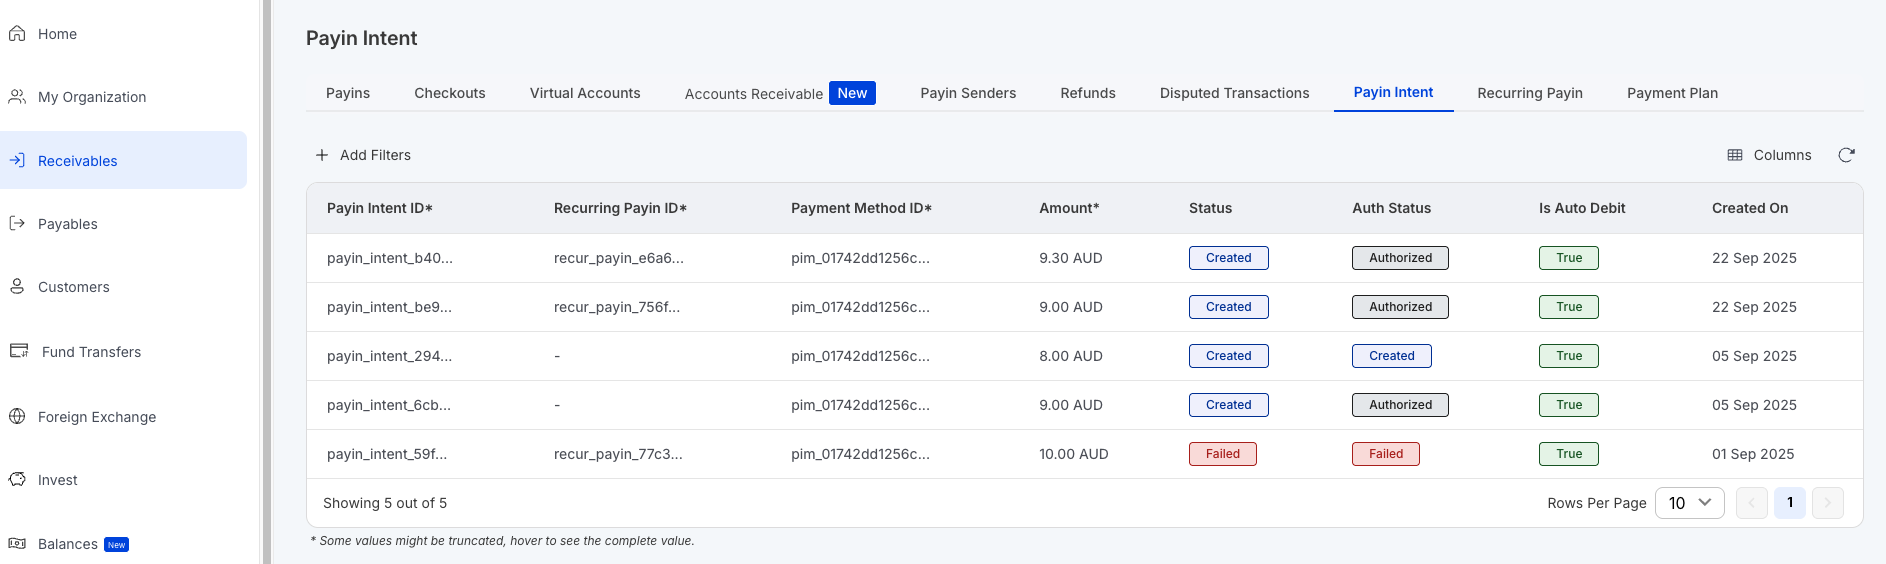
Task: Click recurring ID recur_payin_e6a6...
Action: pos(619,258)
